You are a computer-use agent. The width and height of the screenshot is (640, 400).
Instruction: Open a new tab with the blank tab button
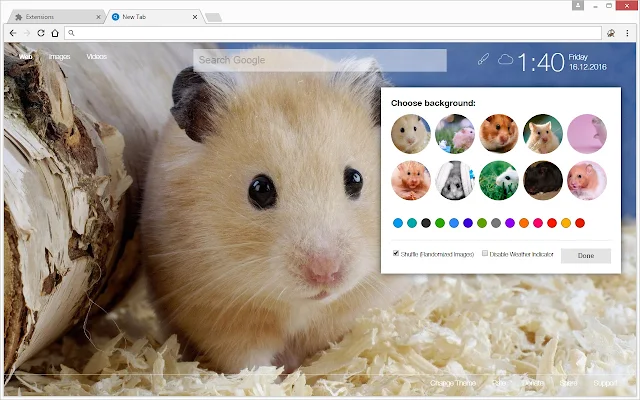pyautogui.click(x=213, y=17)
